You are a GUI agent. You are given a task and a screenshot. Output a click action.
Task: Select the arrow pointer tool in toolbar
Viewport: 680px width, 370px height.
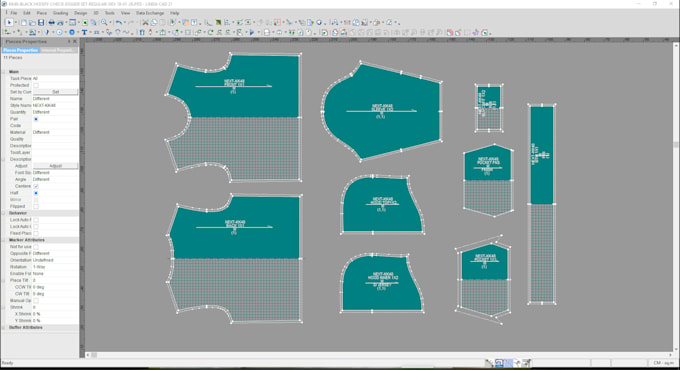[x=9, y=22]
